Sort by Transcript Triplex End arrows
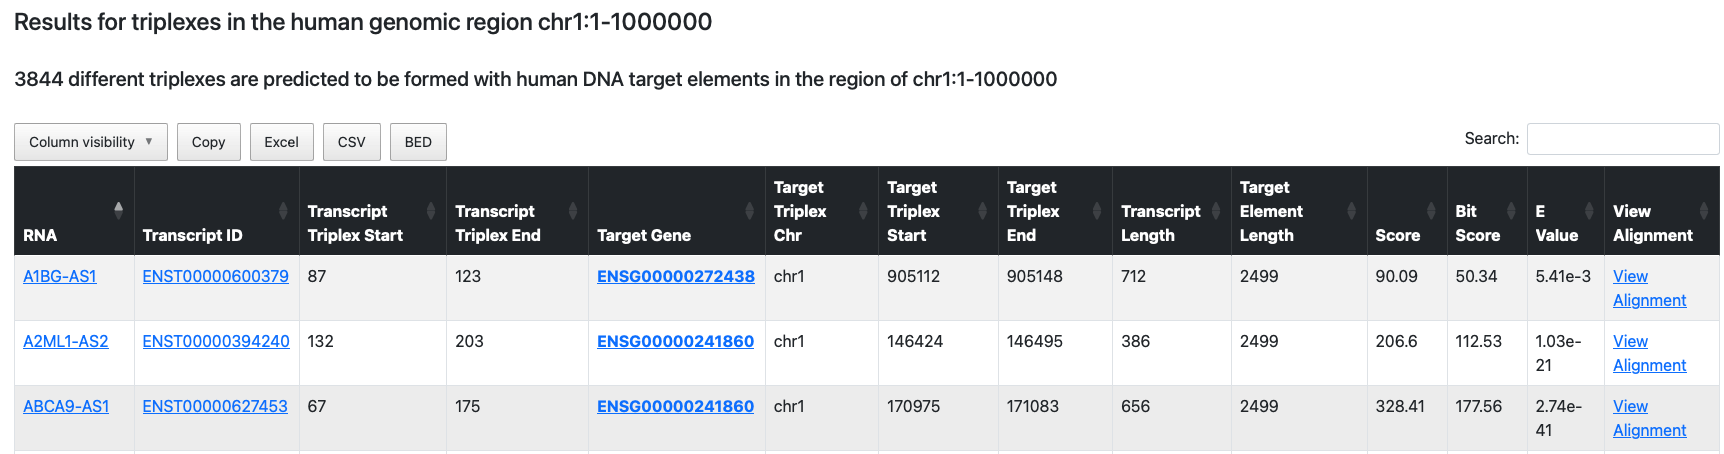This screenshot has height=454, width=1724. 573,210
